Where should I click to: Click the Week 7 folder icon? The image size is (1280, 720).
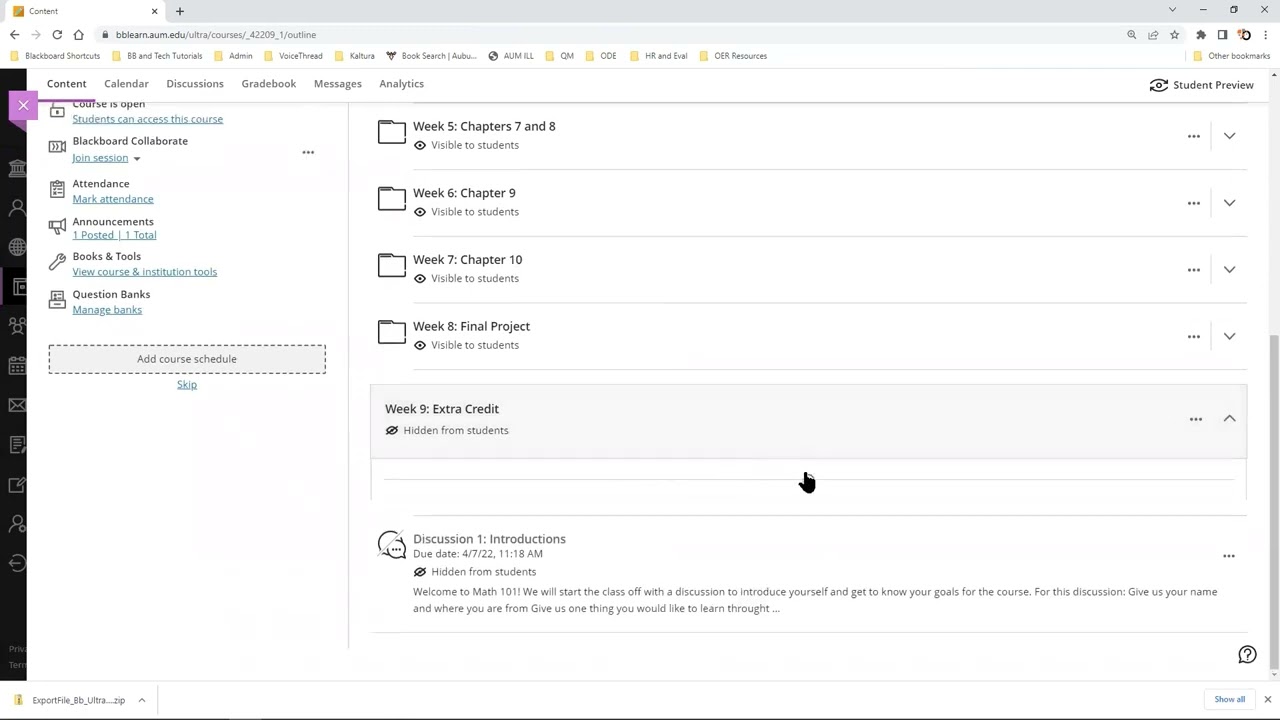[x=392, y=265]
